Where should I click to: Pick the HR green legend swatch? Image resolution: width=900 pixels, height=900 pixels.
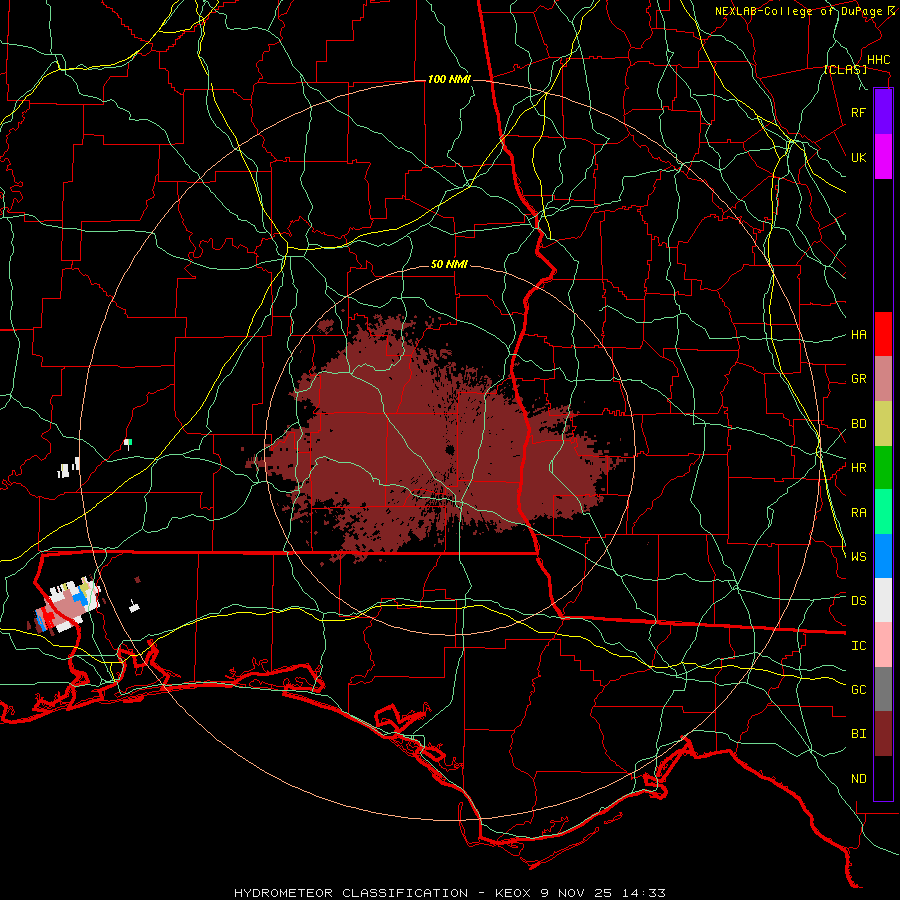click(x=883, y=468)
